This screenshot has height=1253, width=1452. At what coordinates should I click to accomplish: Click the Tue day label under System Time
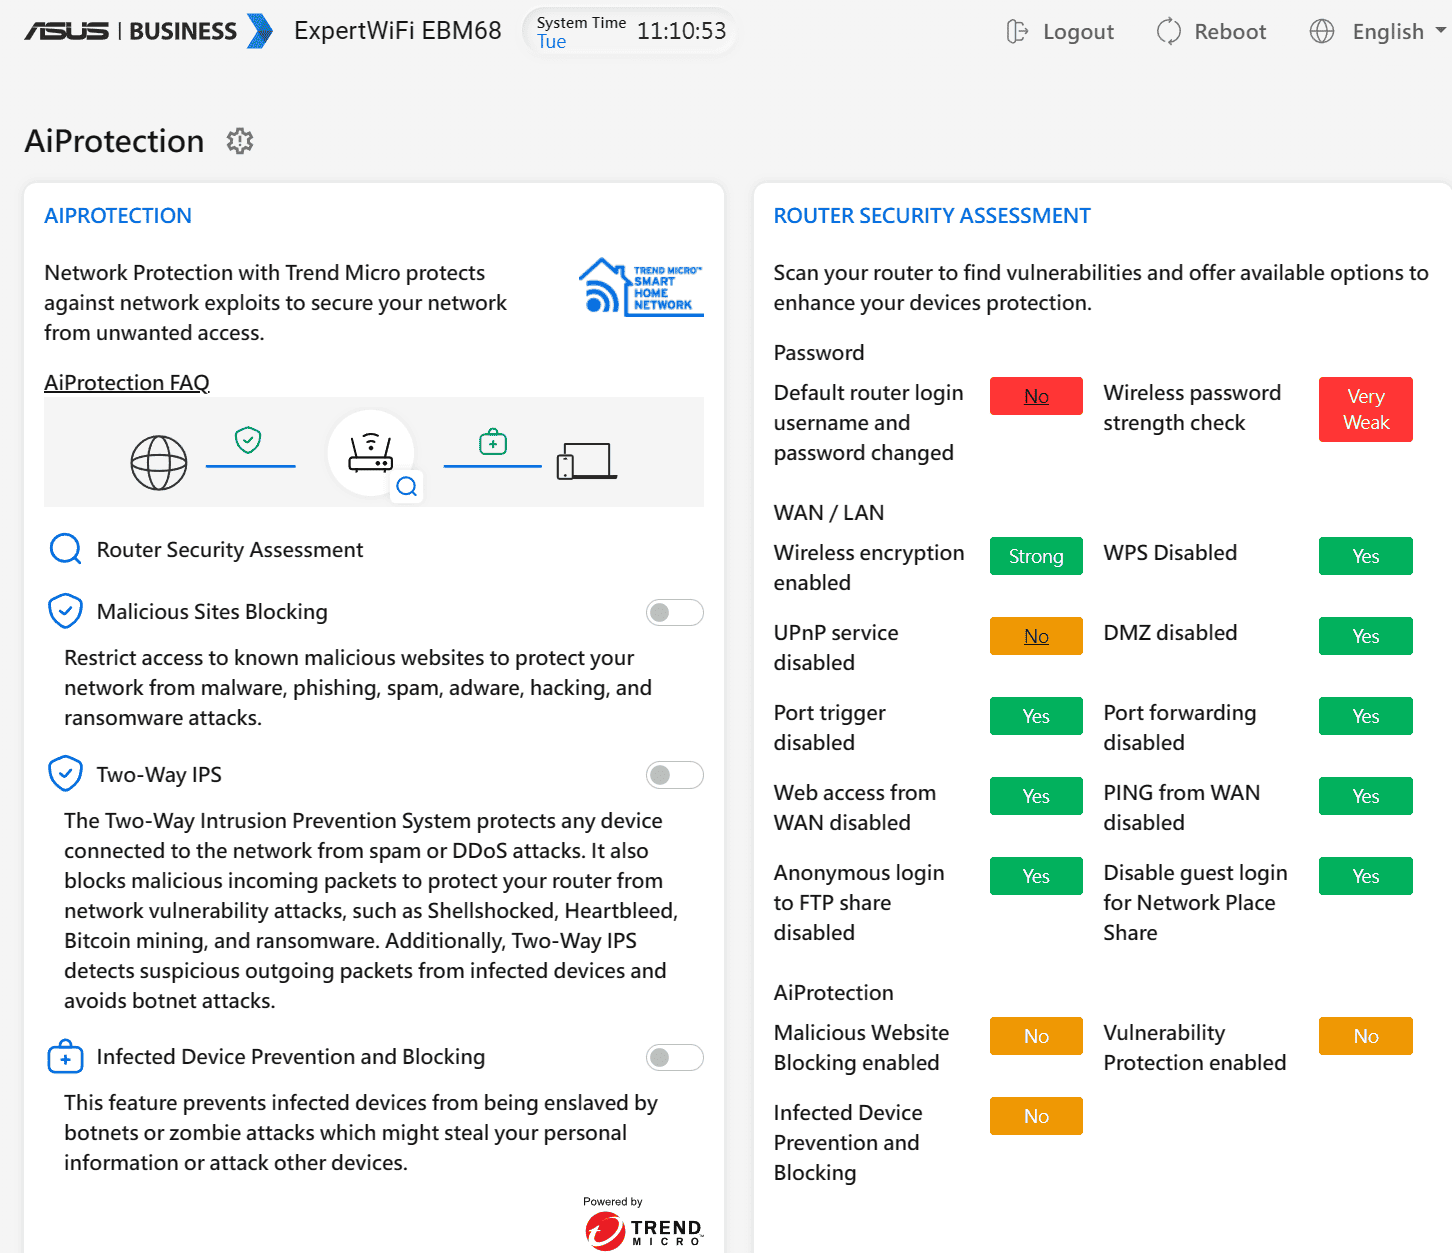[x=551, y=42]
